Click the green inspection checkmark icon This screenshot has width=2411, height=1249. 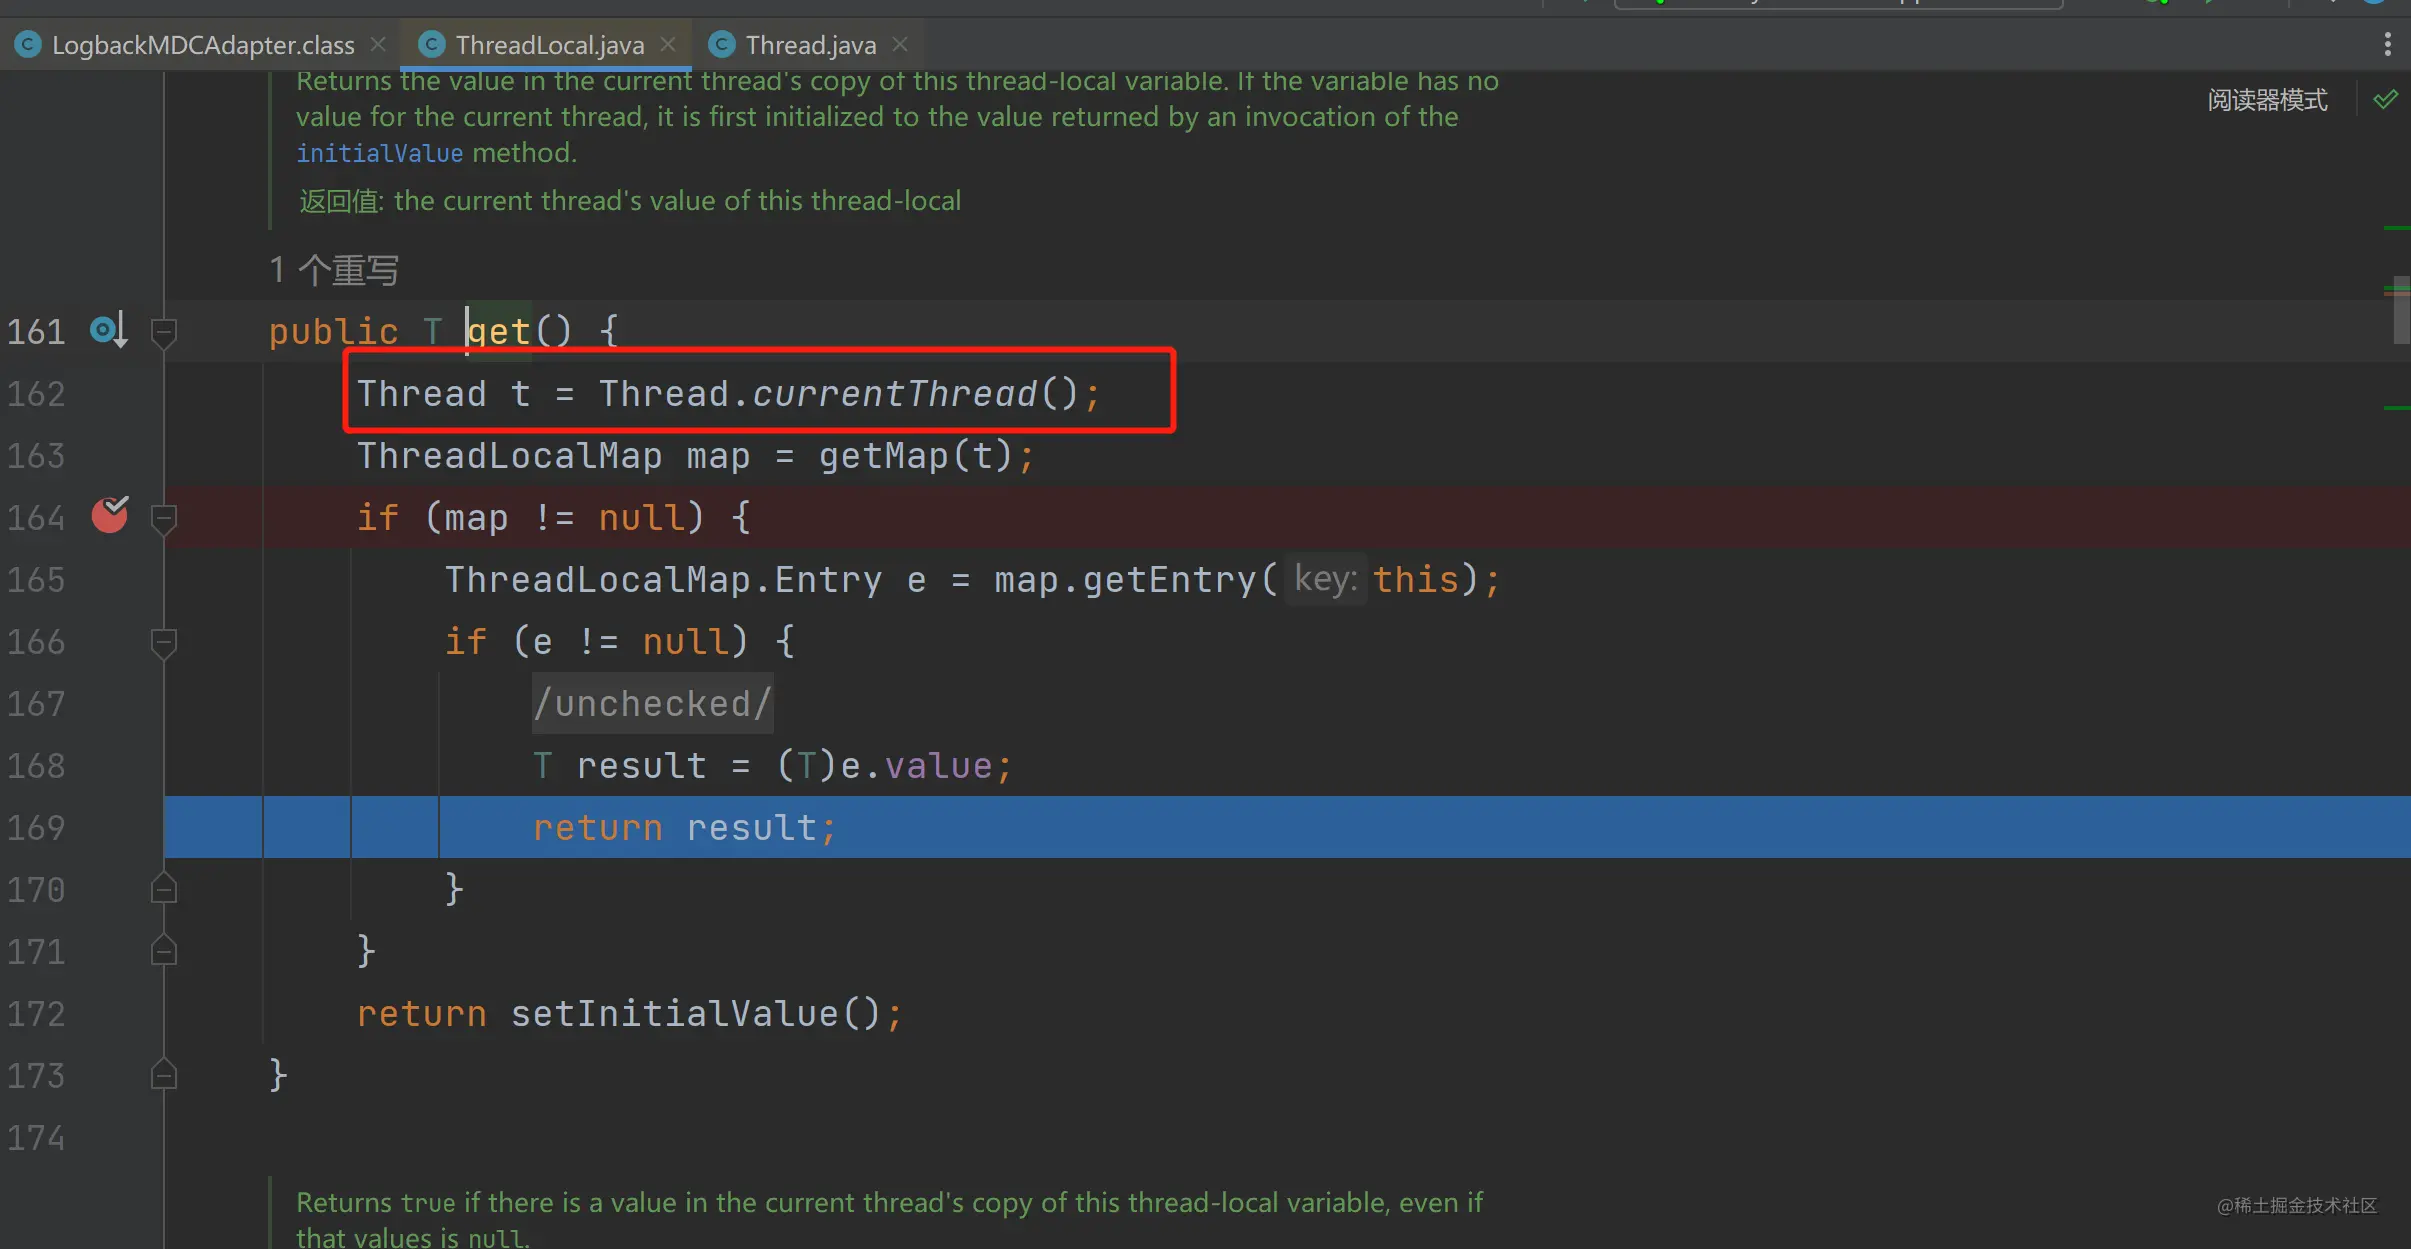coord(2385,99)
